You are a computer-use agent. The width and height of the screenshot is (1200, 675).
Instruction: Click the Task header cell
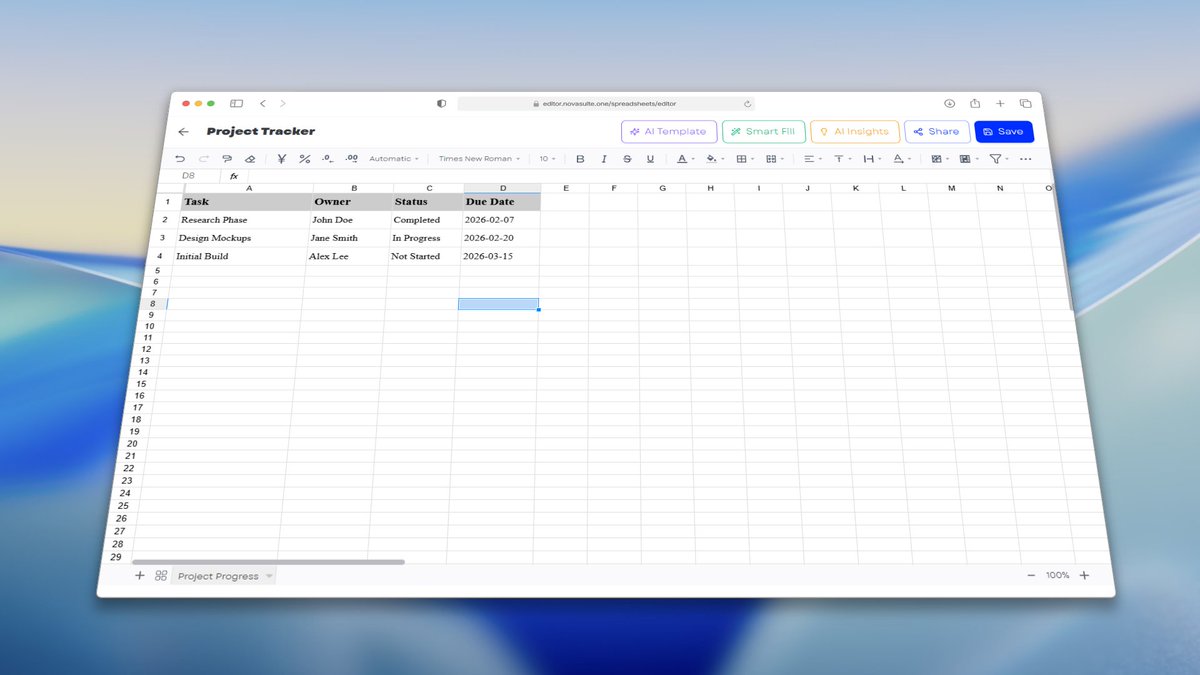[x=248, y=201]
